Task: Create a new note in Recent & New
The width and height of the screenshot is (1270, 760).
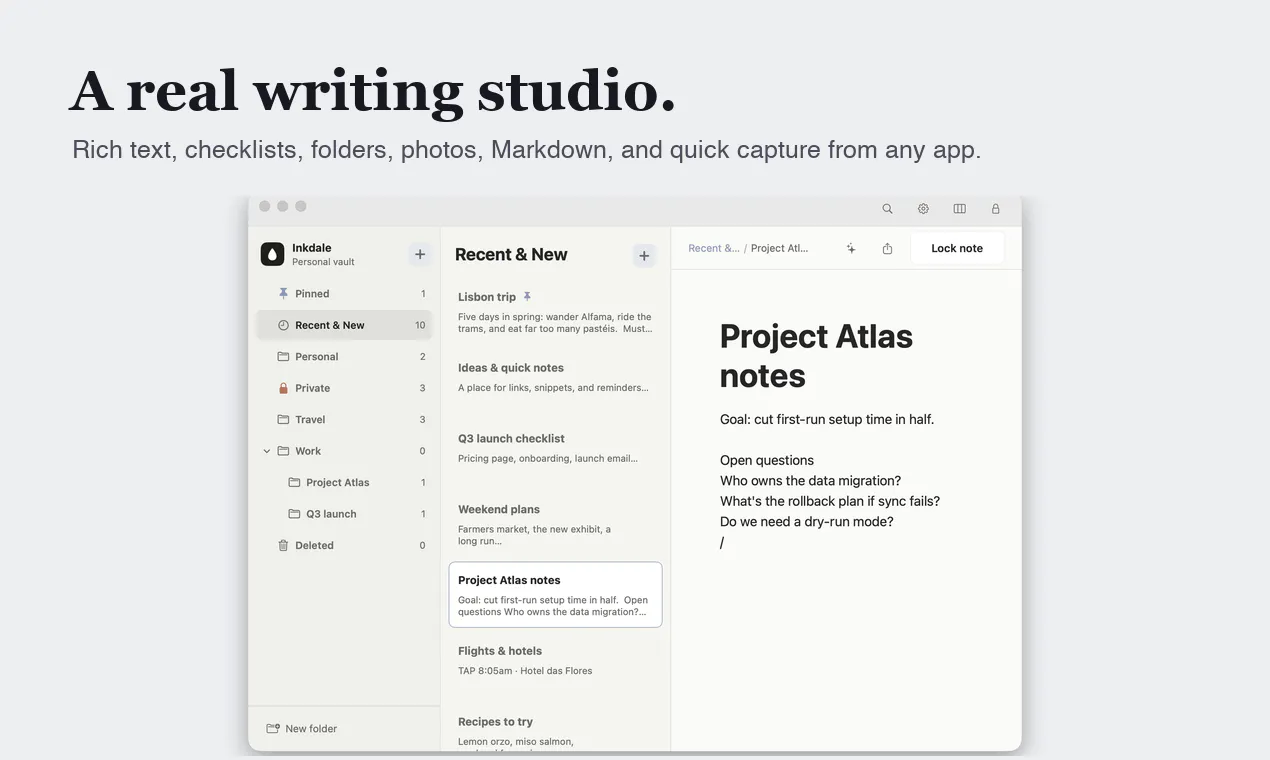Action: [x=644, y=256]
